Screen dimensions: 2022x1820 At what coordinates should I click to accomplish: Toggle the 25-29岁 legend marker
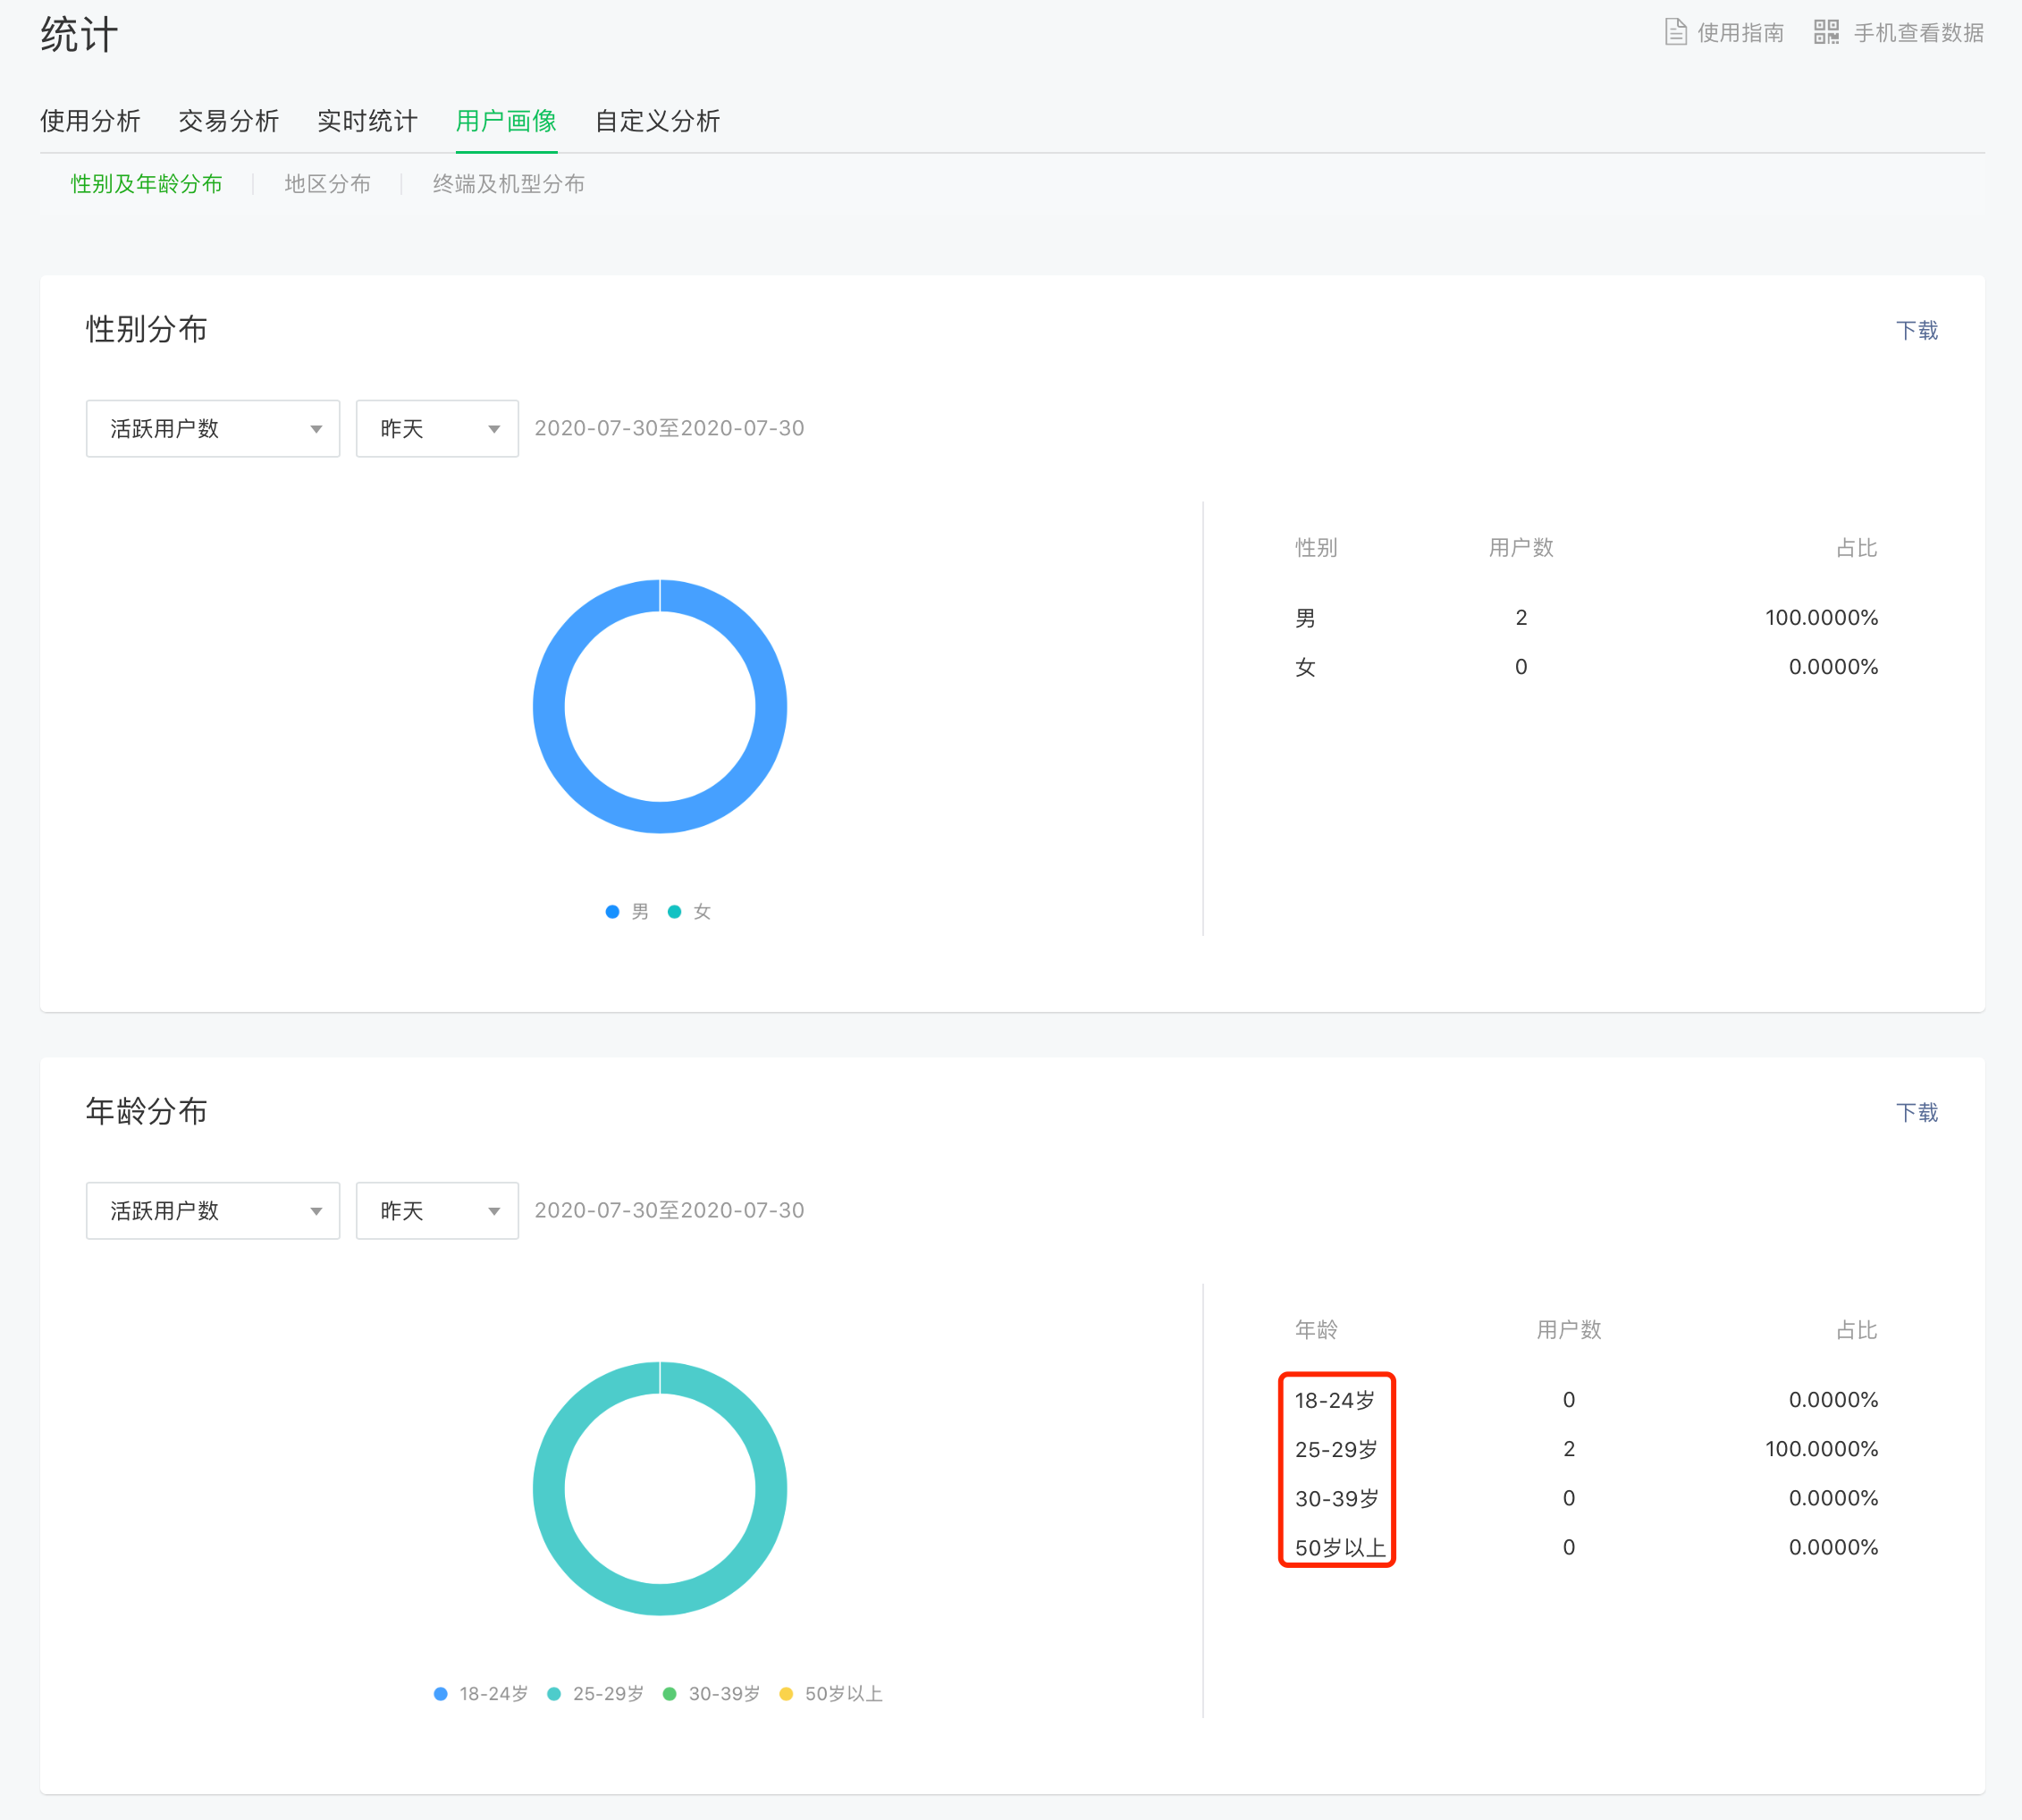point(554,1693)
